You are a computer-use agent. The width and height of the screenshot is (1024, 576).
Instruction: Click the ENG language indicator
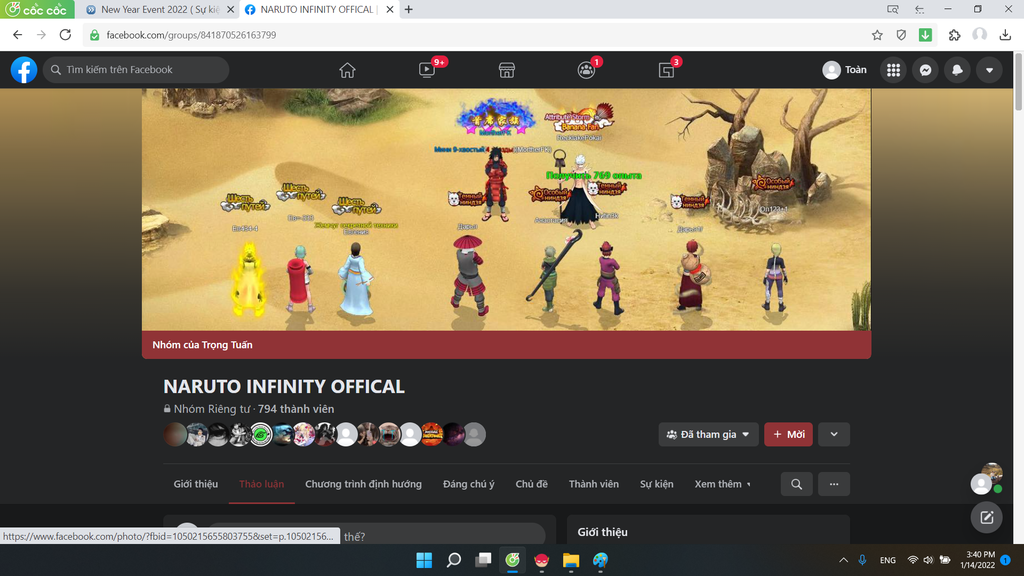[x=888, y=560]
